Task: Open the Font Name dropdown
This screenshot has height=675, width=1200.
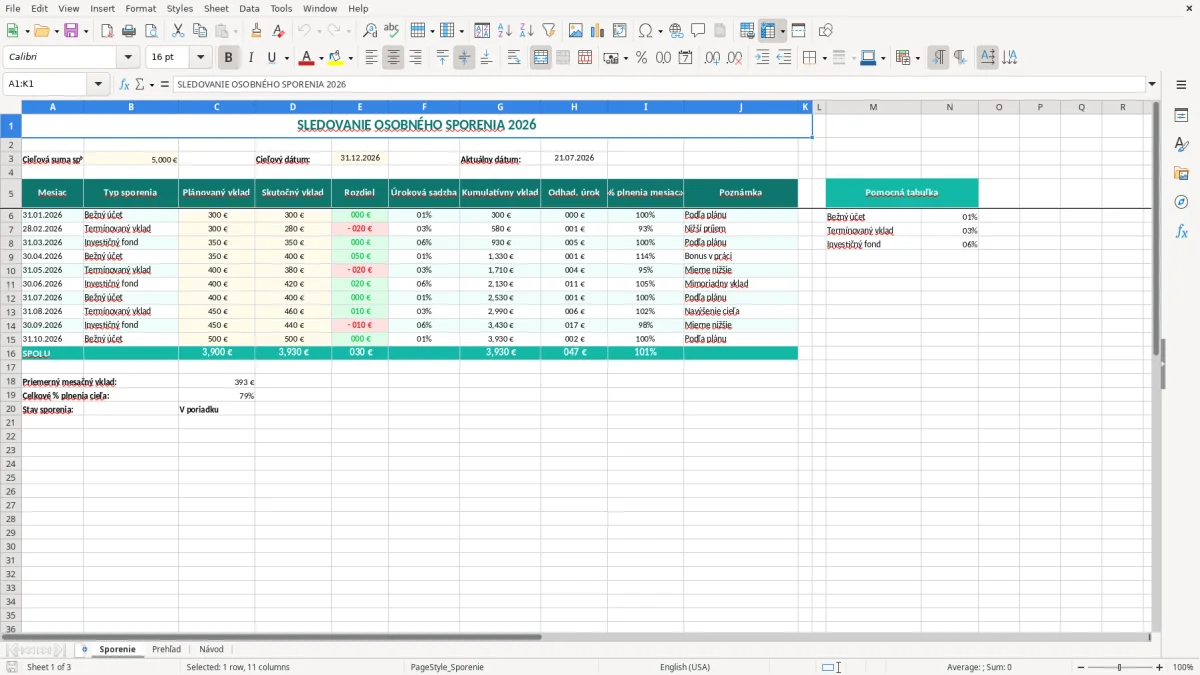Action: (x=128, y=58)
